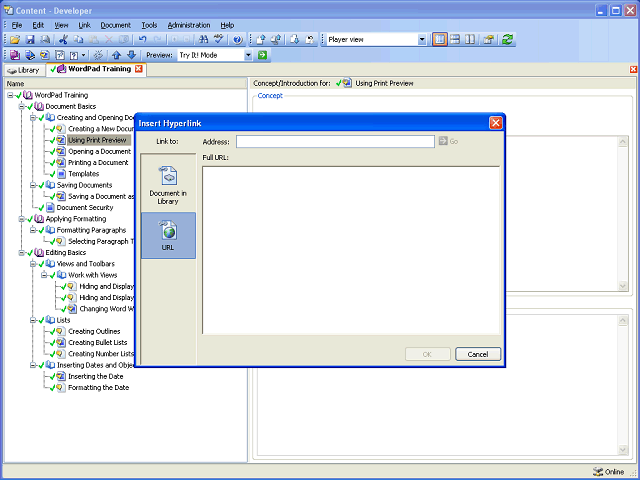Click the Concept pane scroll down arrow
Screen dimensions: 640x480
pyautogui.click(x=622, y=286)
